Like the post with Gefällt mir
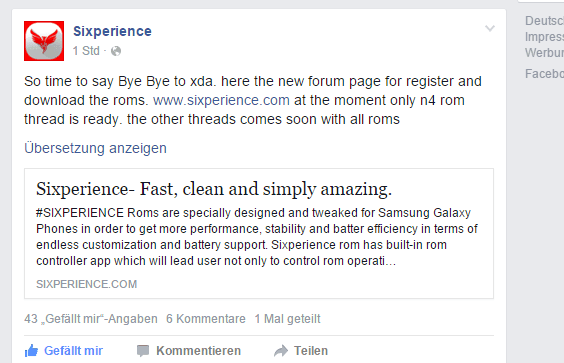The width and height of the screenshot is (564, 363). (64, 350)
